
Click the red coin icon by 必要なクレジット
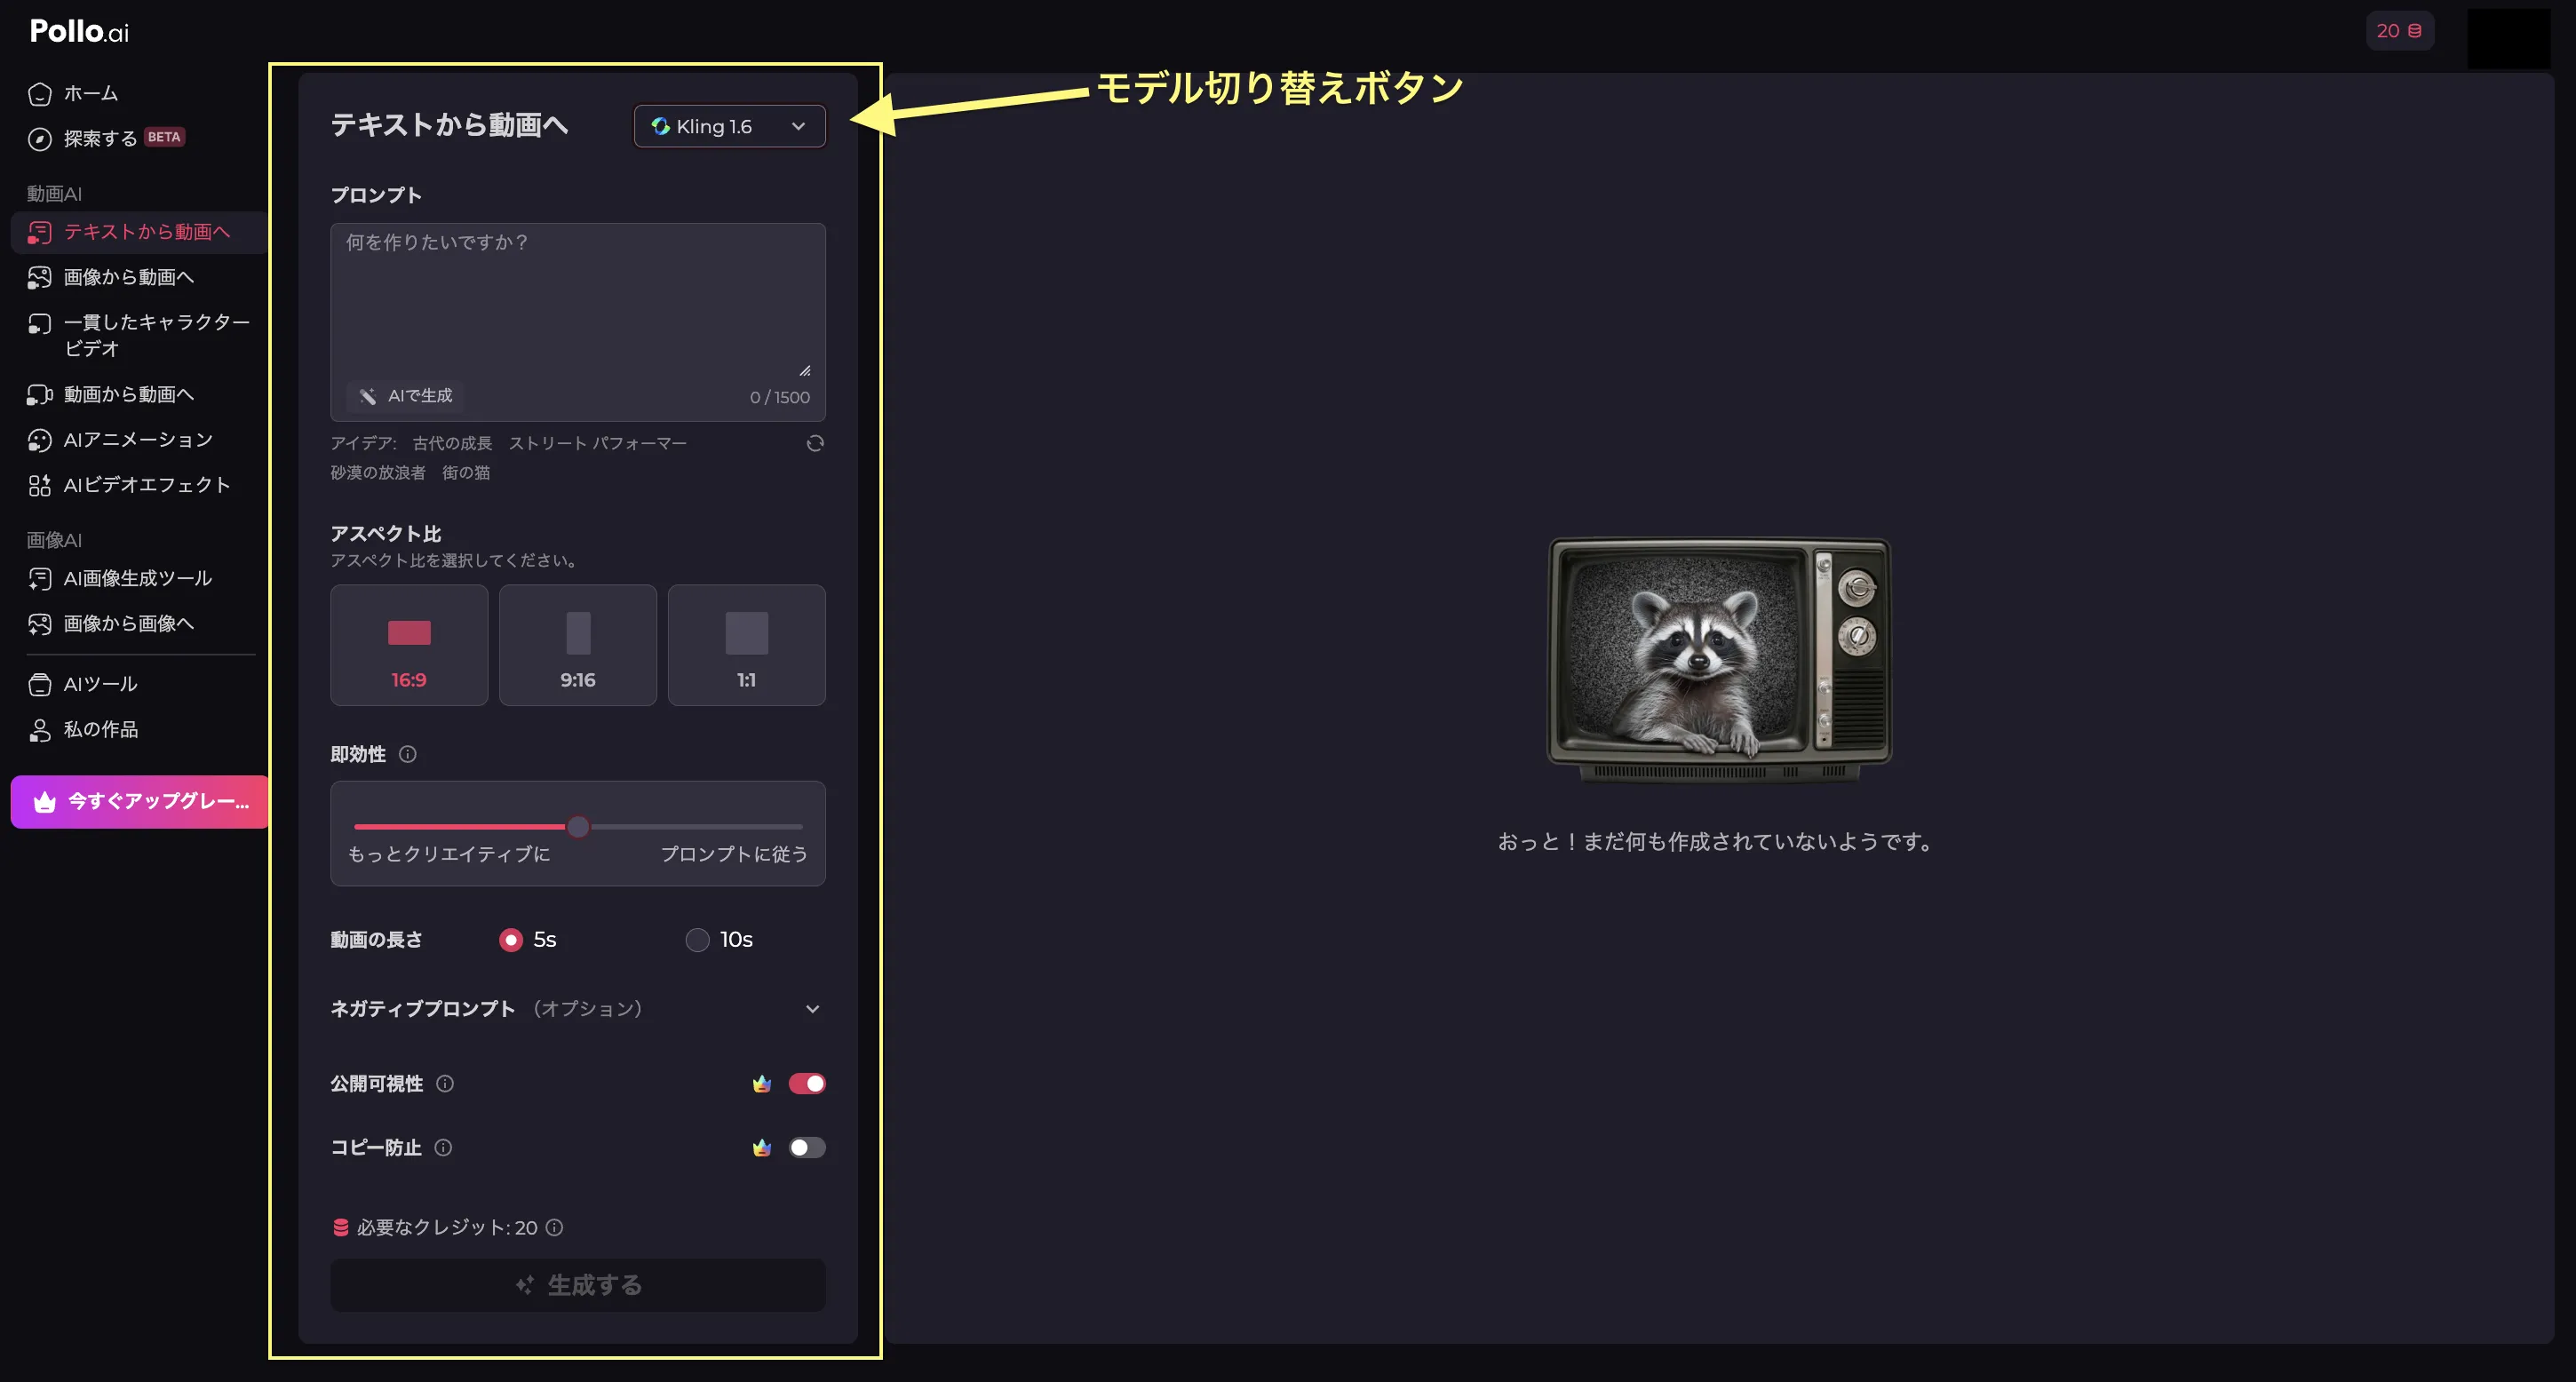[x=341, y=1227]
